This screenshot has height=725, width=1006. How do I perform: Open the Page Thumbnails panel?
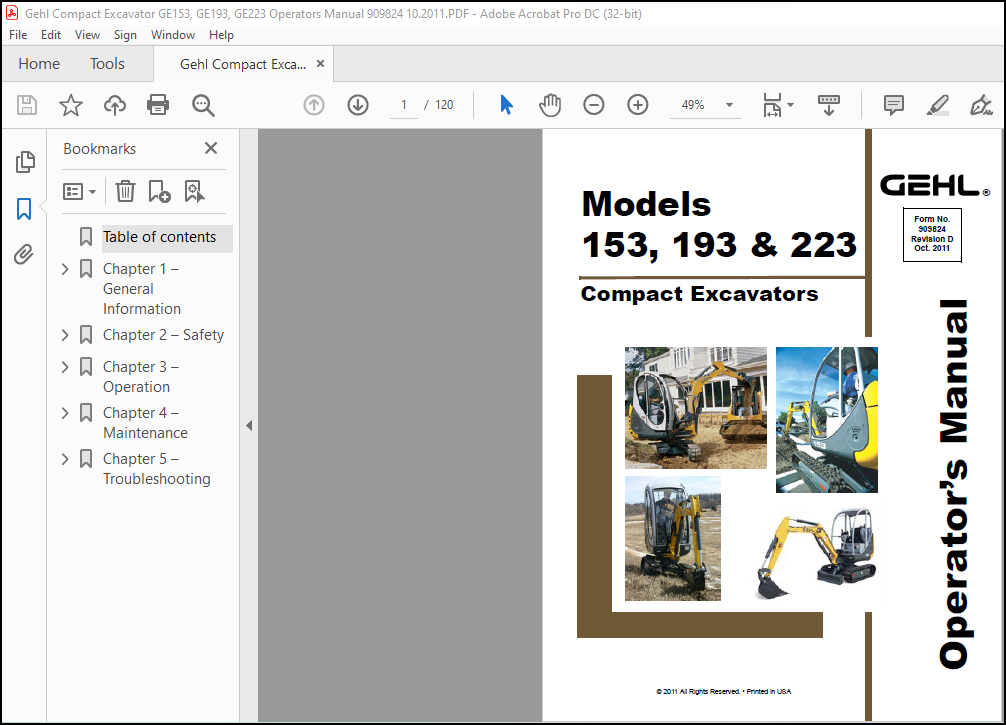point(25,162)
